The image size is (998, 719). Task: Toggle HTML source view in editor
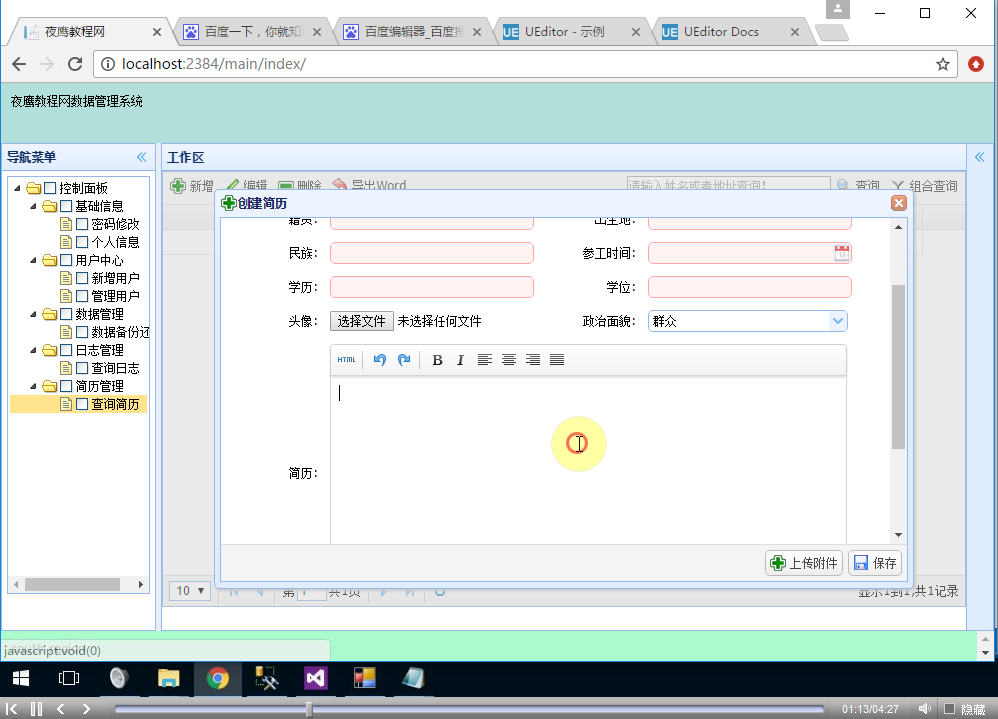(x=346, y=360)
